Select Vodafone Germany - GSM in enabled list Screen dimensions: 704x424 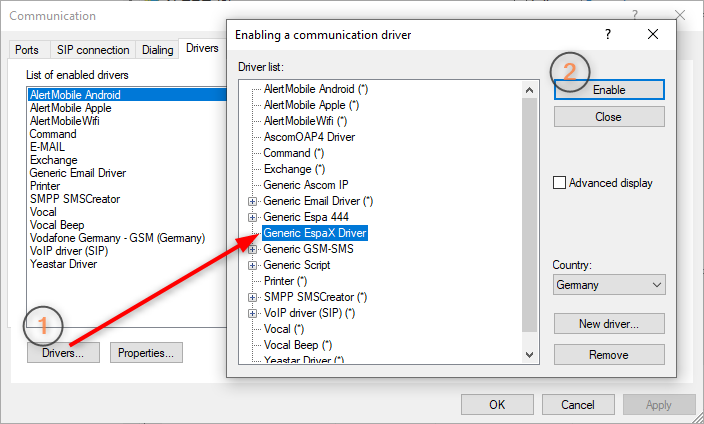click(x=117, y=238)
